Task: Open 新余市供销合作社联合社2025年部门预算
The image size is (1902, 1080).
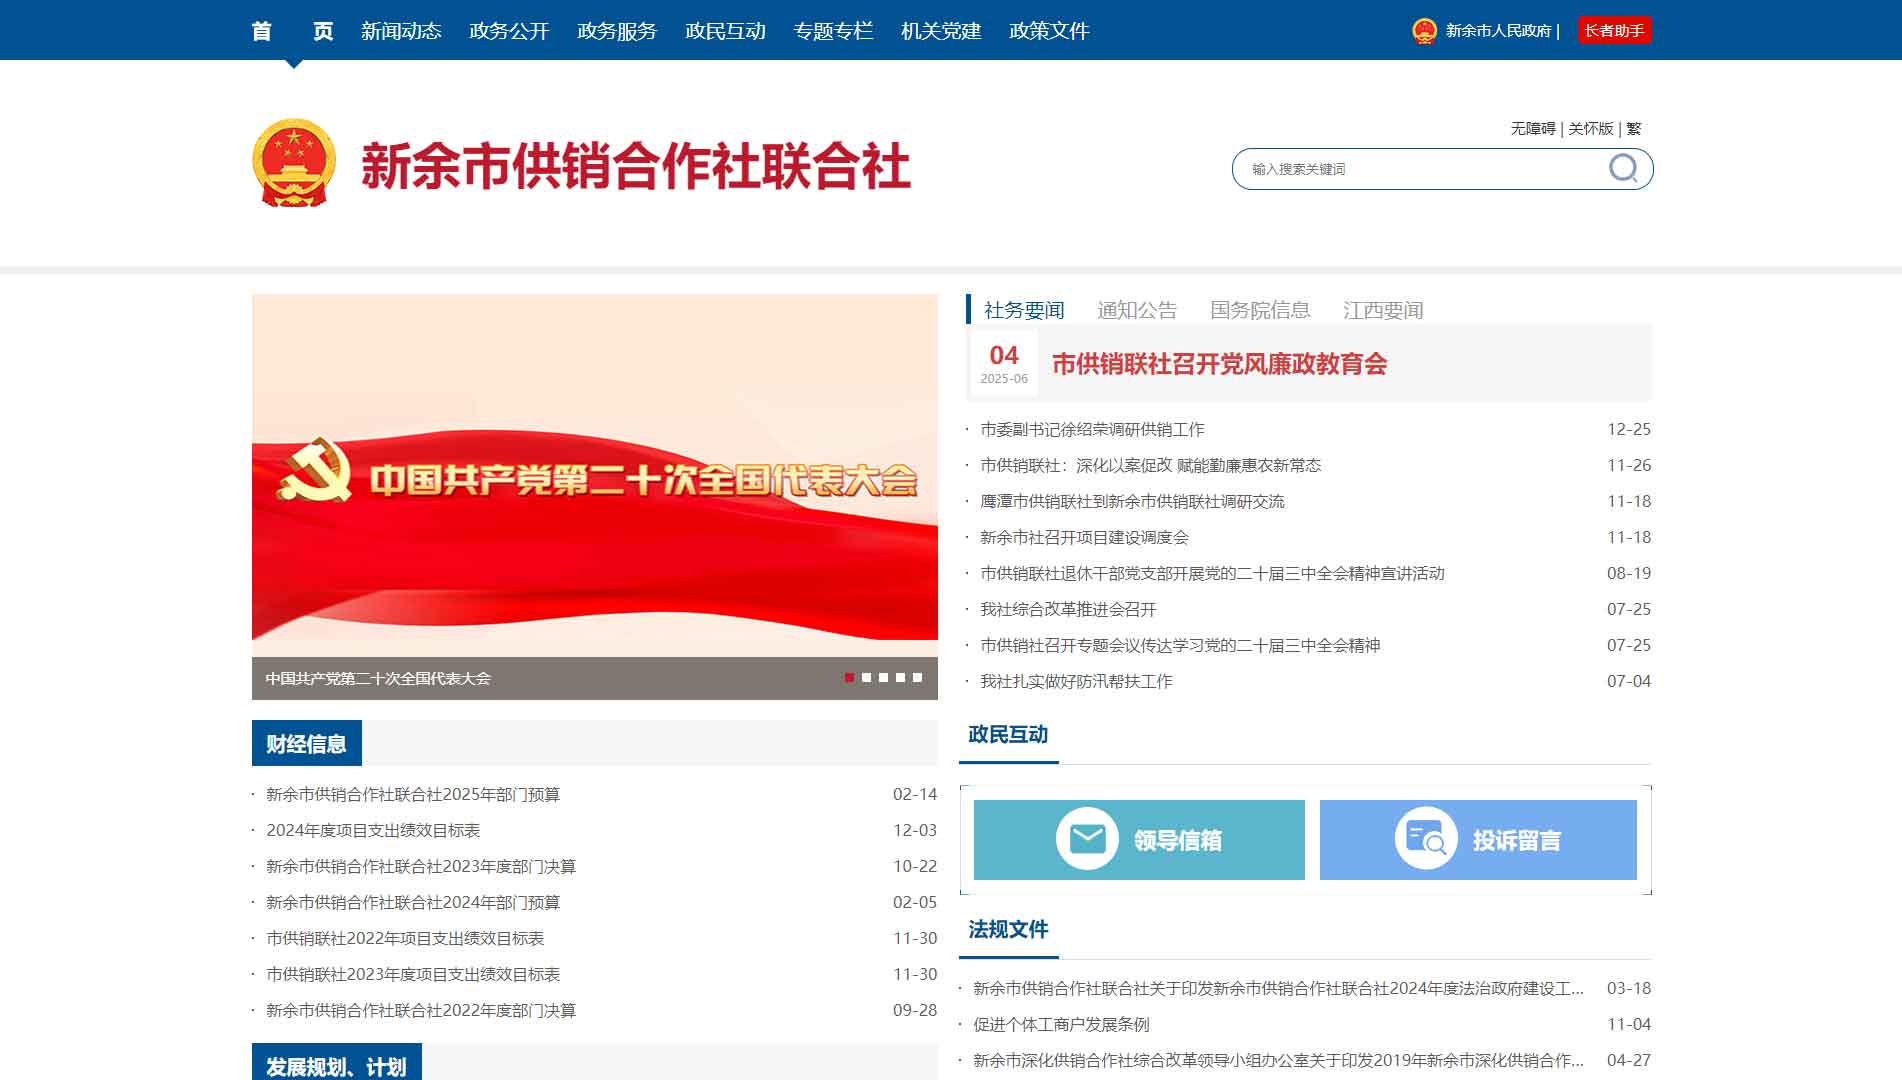Action: click(x=413, y=794)
